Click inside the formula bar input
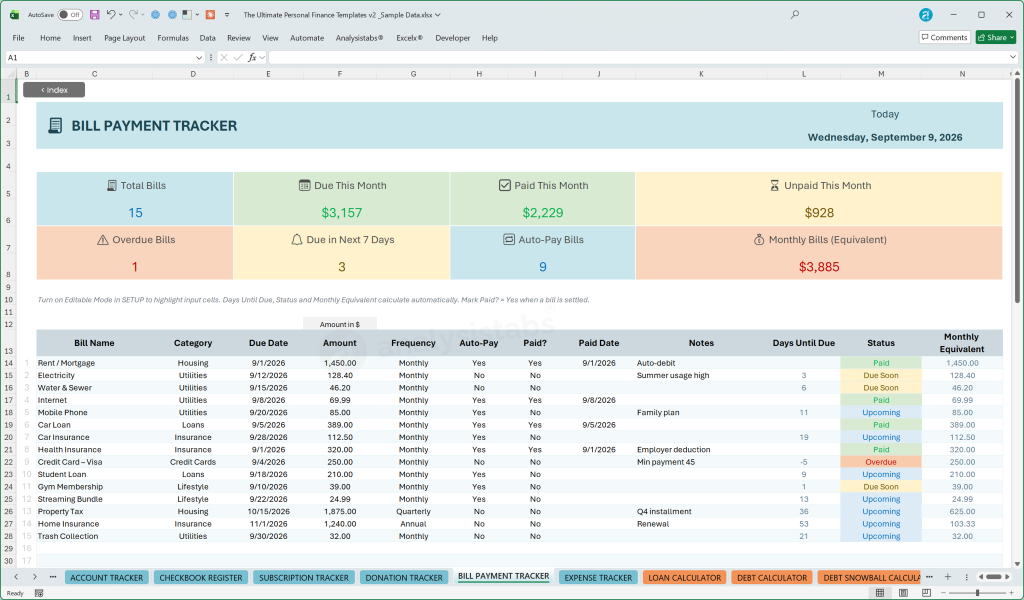1024x600 pixels. point(639,57)
